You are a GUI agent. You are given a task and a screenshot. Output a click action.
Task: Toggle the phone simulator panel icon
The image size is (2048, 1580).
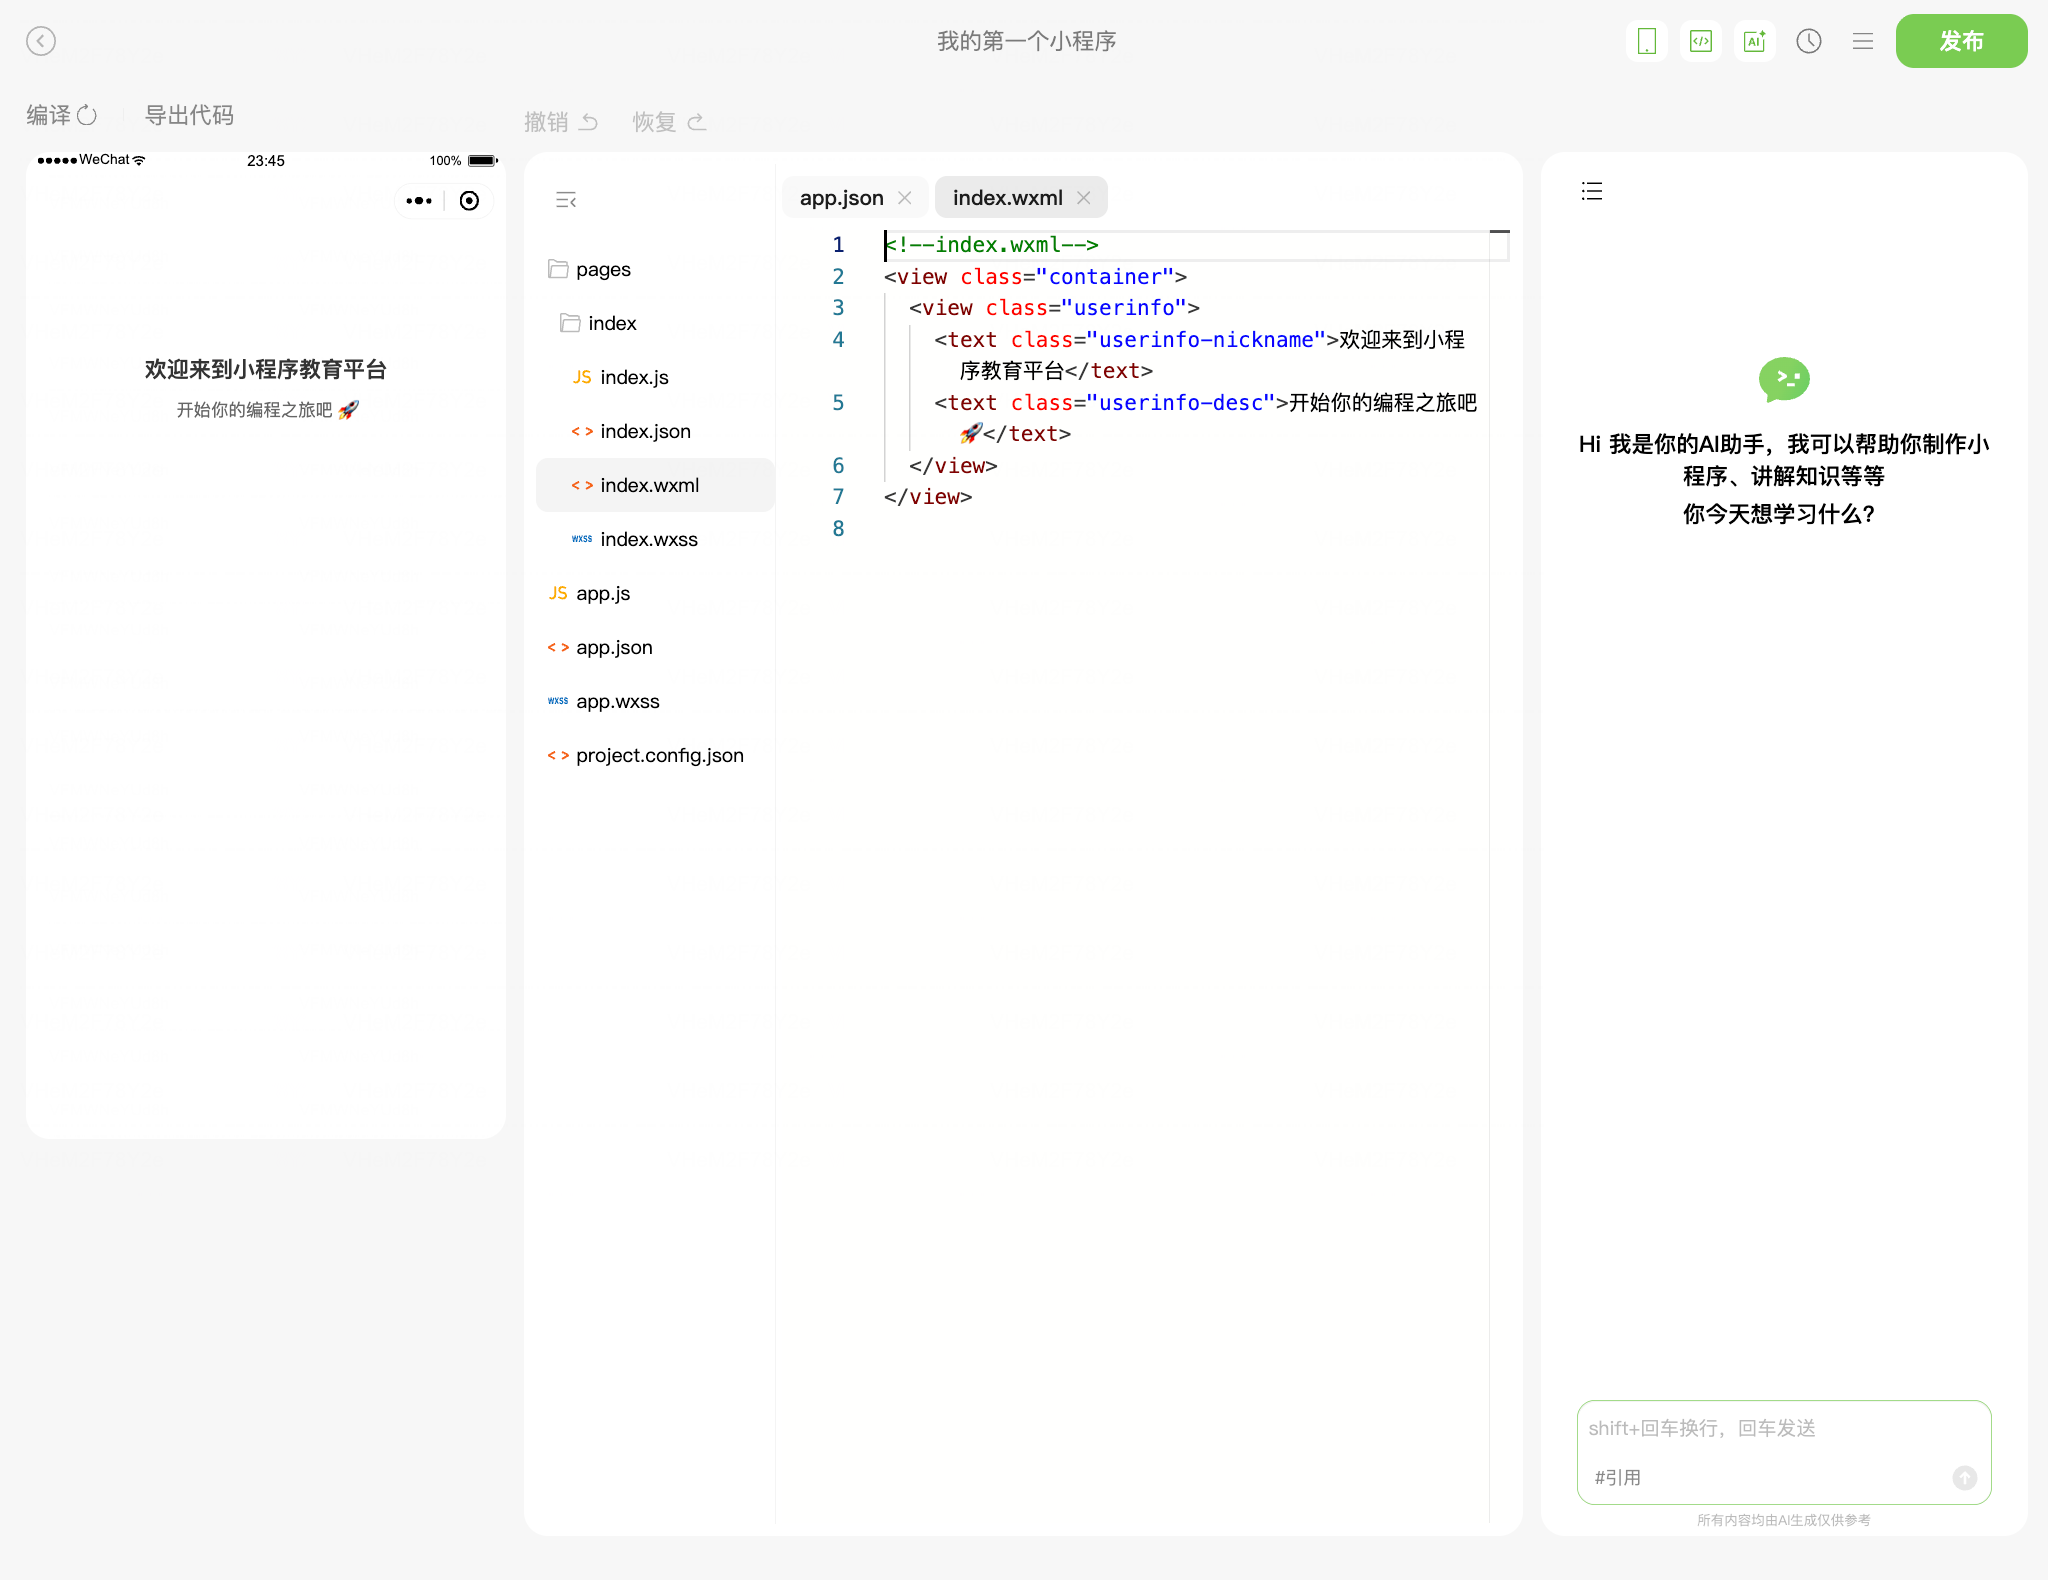click(x=1646, y=41)
